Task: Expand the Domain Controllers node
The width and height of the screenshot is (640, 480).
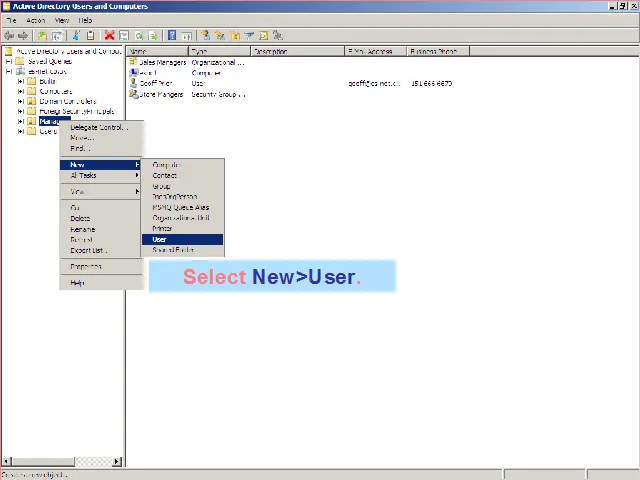Action: pos(21,101)
